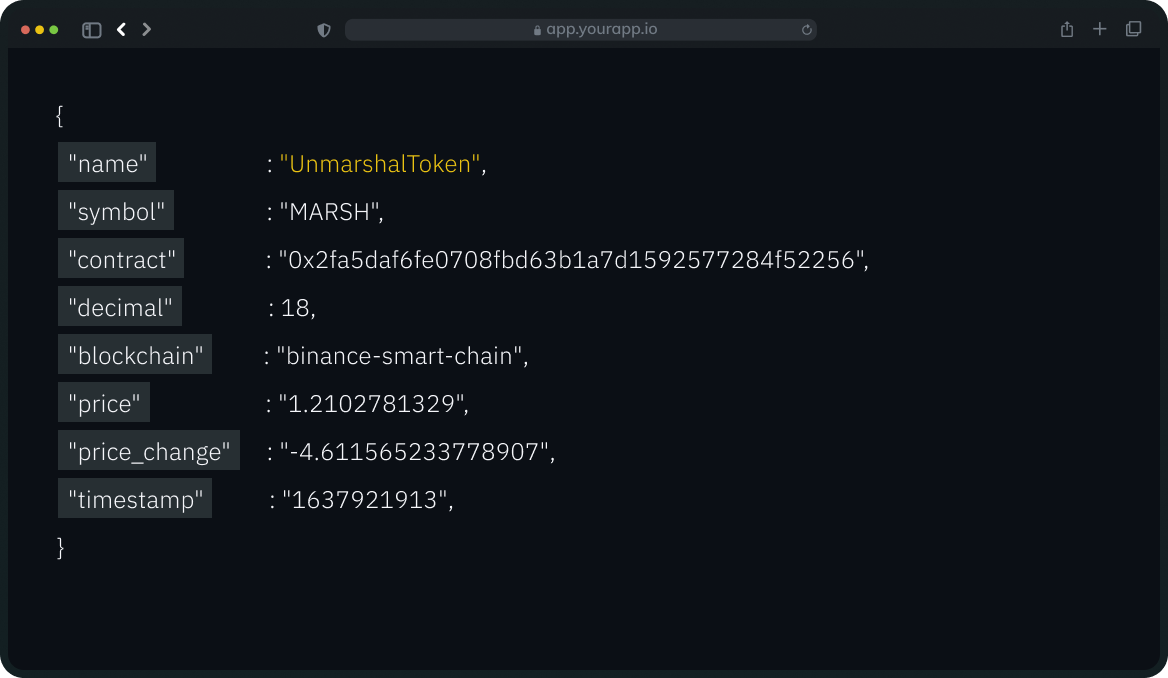
Task: Choose the "blockchain" key label
Action: click(135, 356)
